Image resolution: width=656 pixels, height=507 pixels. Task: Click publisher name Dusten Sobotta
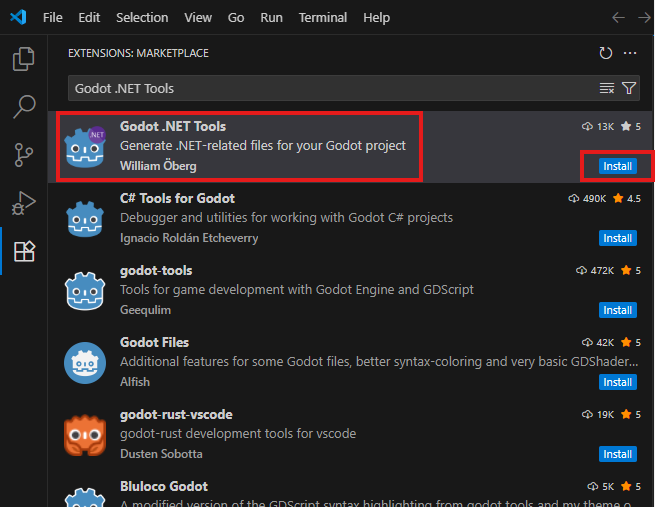(161, 454)
